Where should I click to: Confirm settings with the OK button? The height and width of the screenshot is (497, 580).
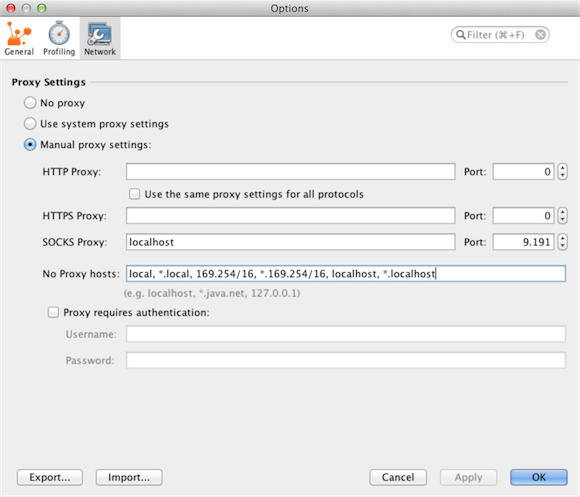tap(539, 477)
